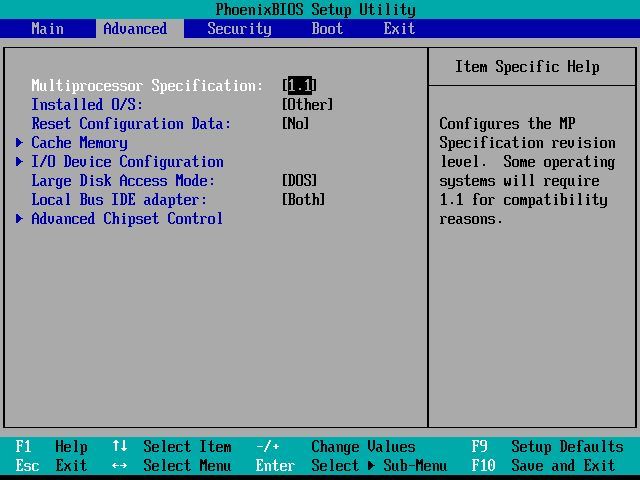This screenshot has height=480, width=640.
Task: Select Large Disk Access Mode label
Action: click(123, 180)
